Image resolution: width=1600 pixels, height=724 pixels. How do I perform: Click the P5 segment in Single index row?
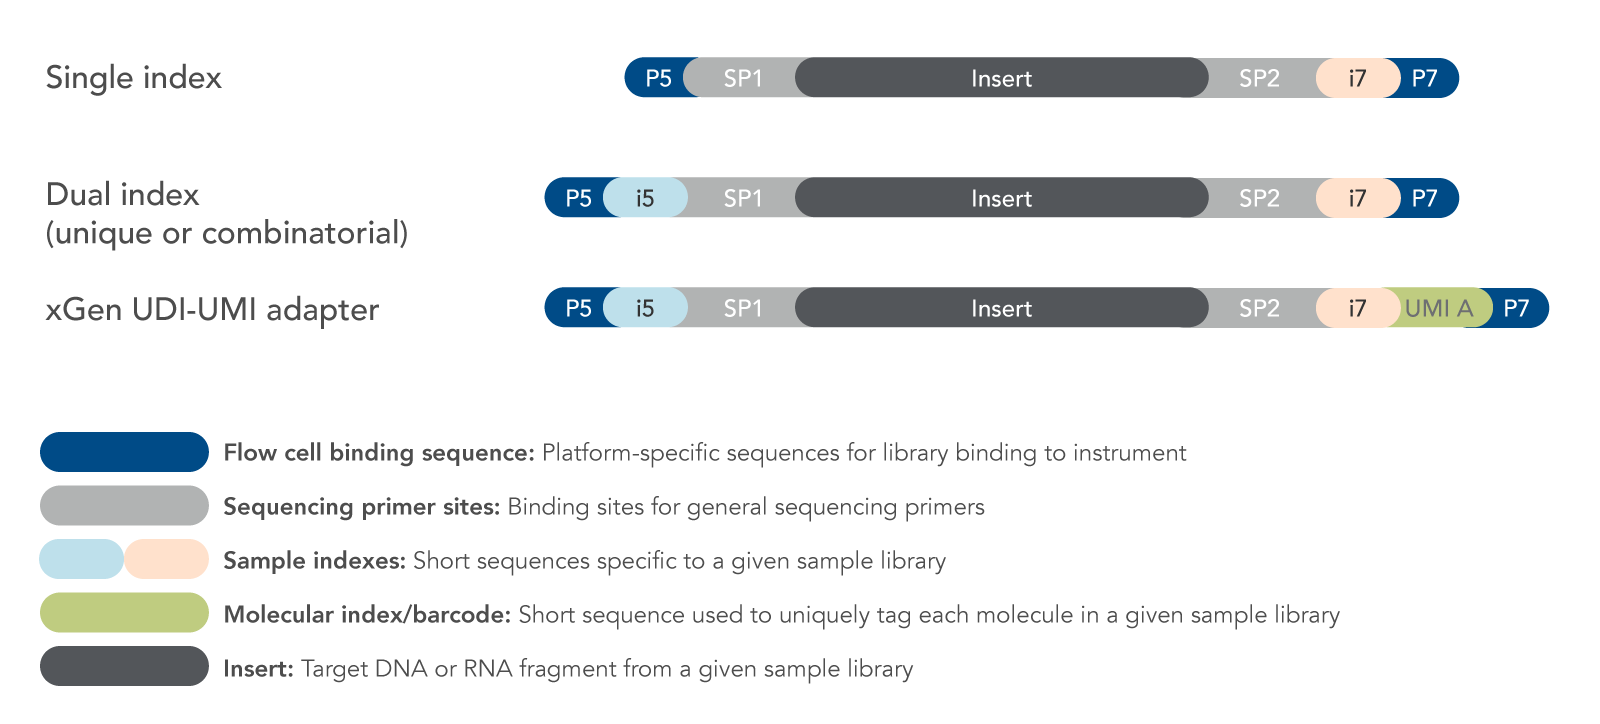656,78
